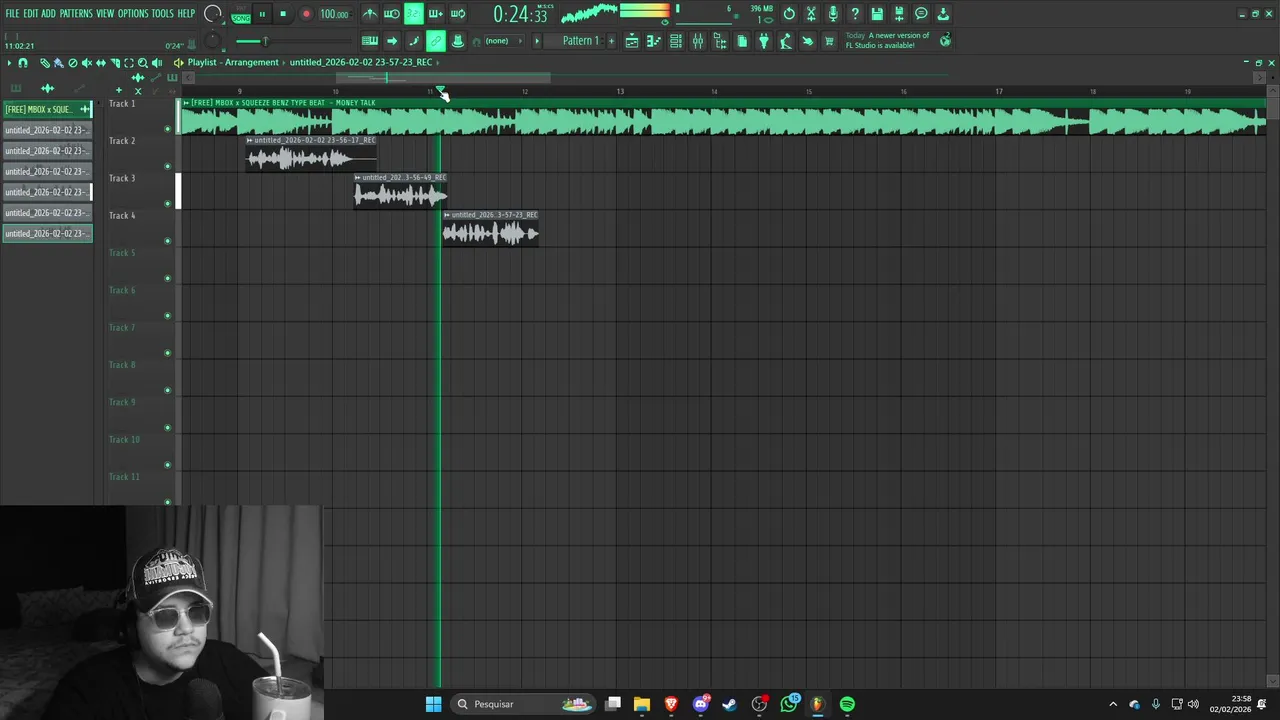1280x720 pixels.
Task: Show hidden system tray icons chevron
Action: tap(1113, 704)
